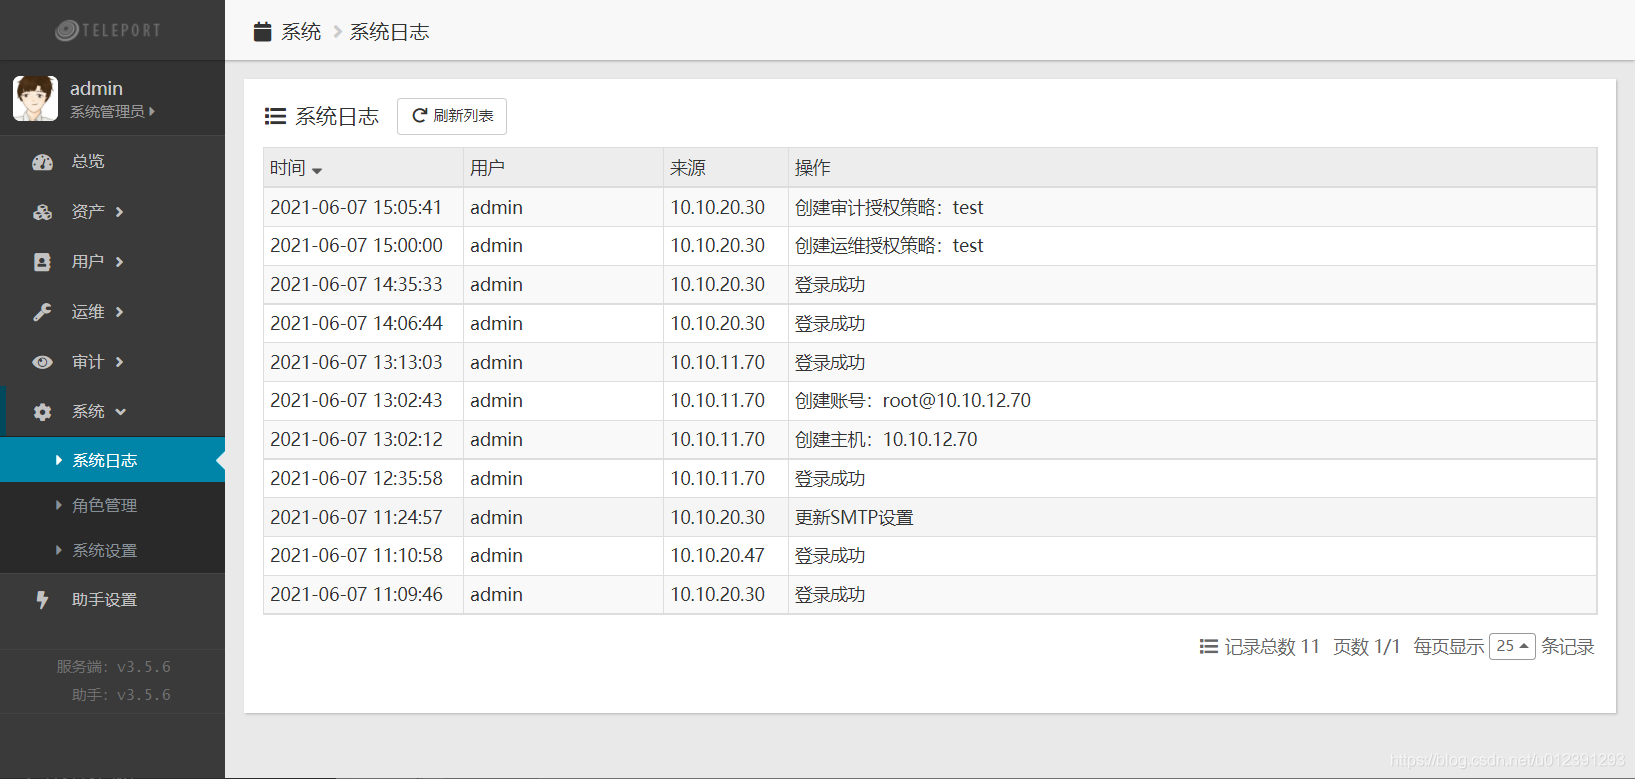Screen dimensions: 1635x779
Task: Sort by the 时间 column header
Action: click(363, 168)
